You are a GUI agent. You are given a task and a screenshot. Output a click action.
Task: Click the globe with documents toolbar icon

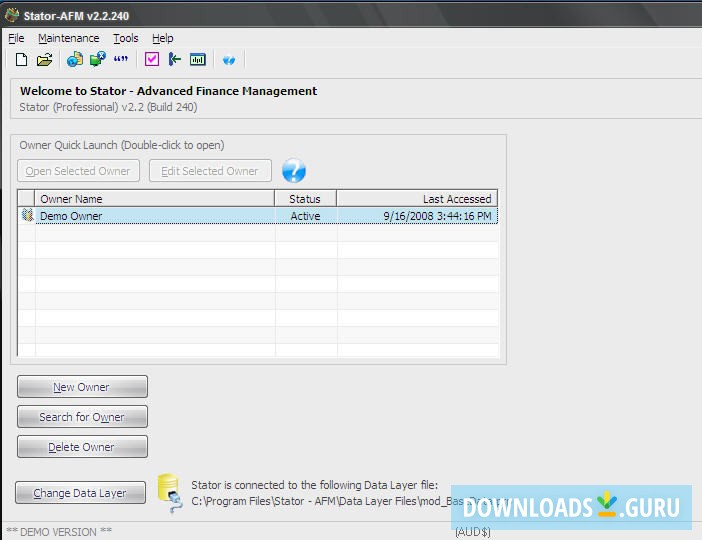coord(74,59)
